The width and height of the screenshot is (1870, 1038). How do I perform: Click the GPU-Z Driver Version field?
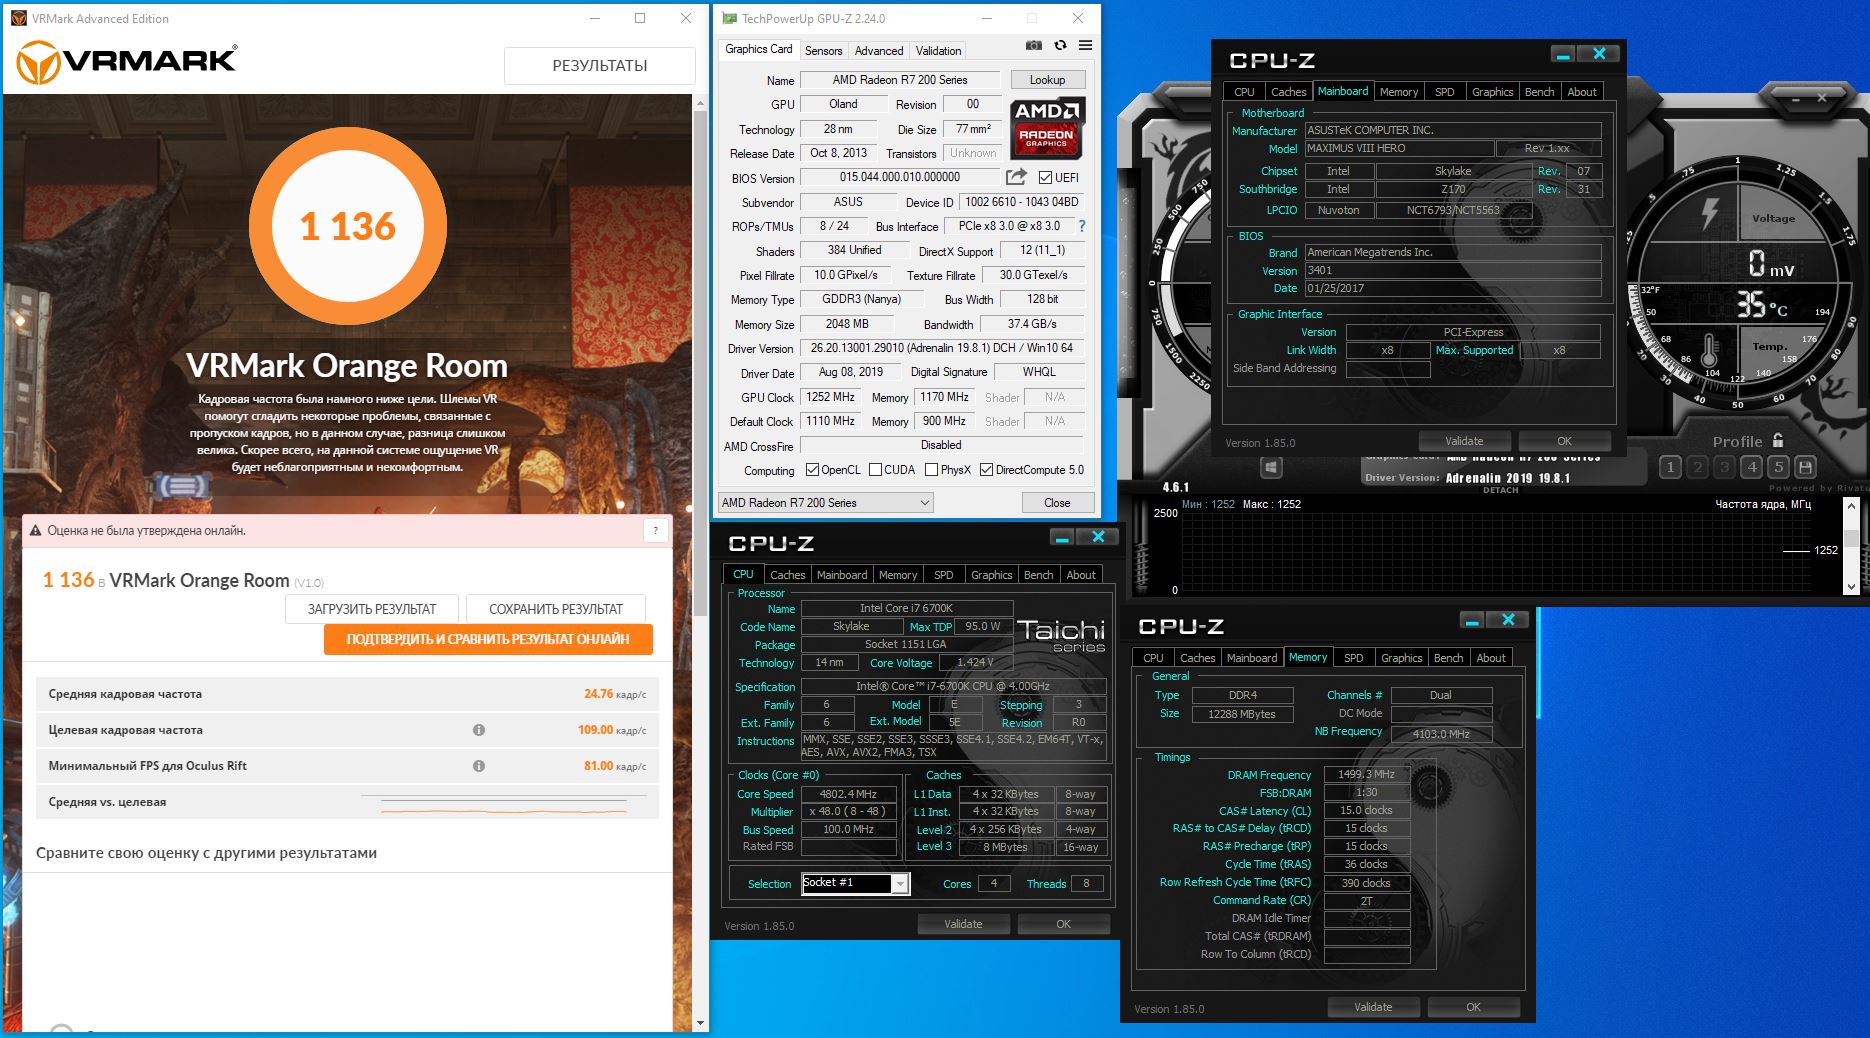coord(941,348)
